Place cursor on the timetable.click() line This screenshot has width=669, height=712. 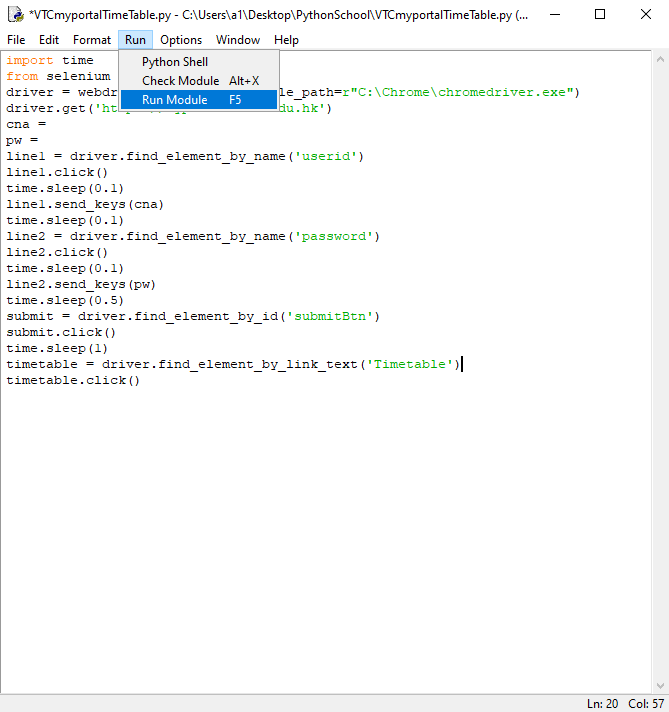click(73, 381)
